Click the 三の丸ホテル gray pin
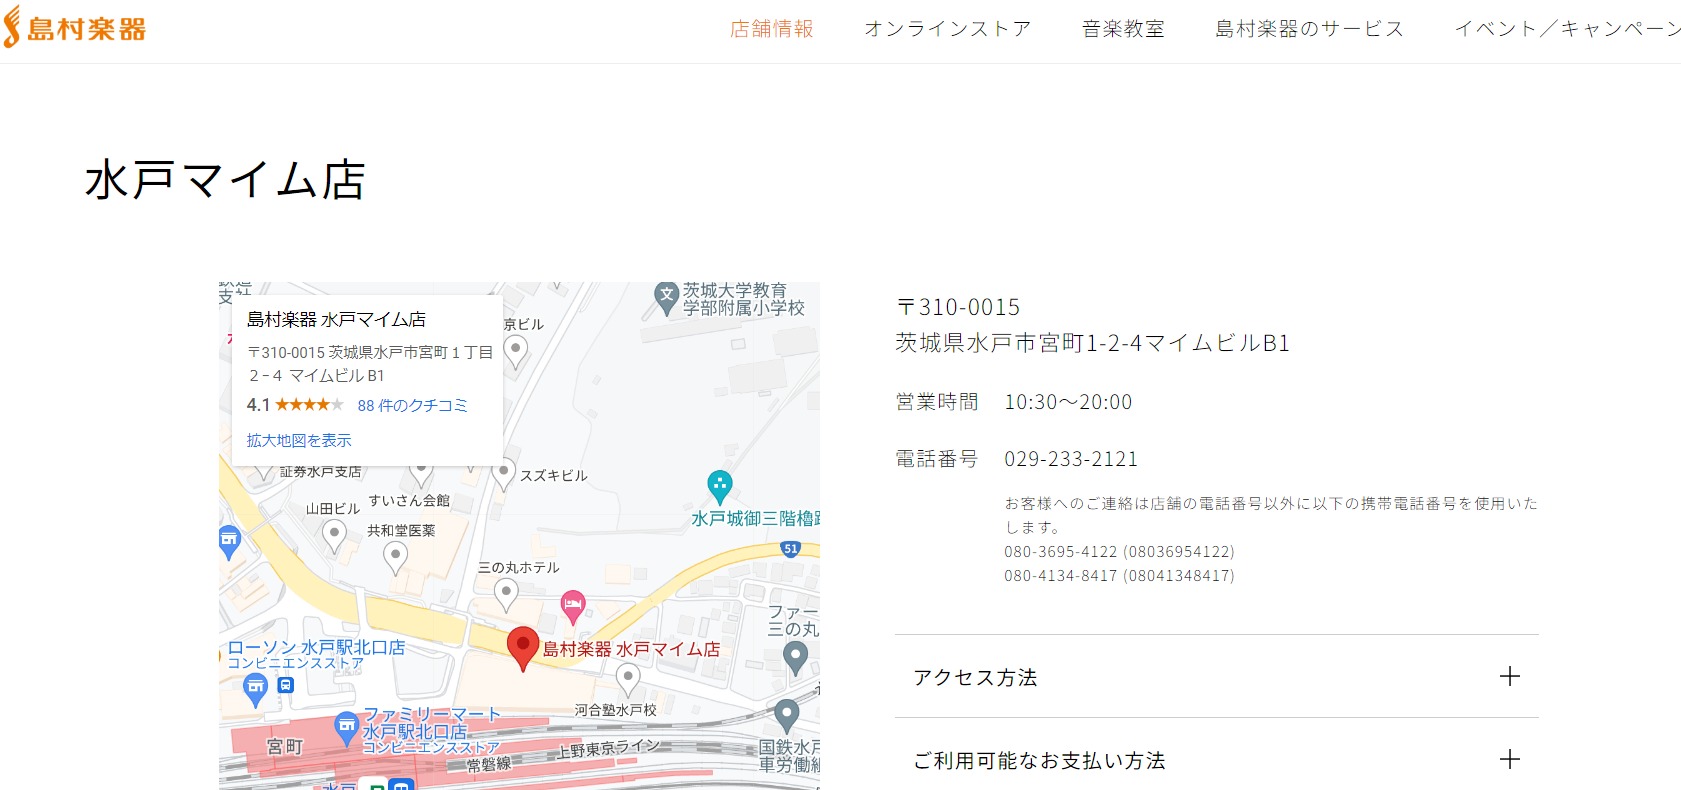Image resolution: width=1681 pixels, height=790 pixels. coord(507,594)
